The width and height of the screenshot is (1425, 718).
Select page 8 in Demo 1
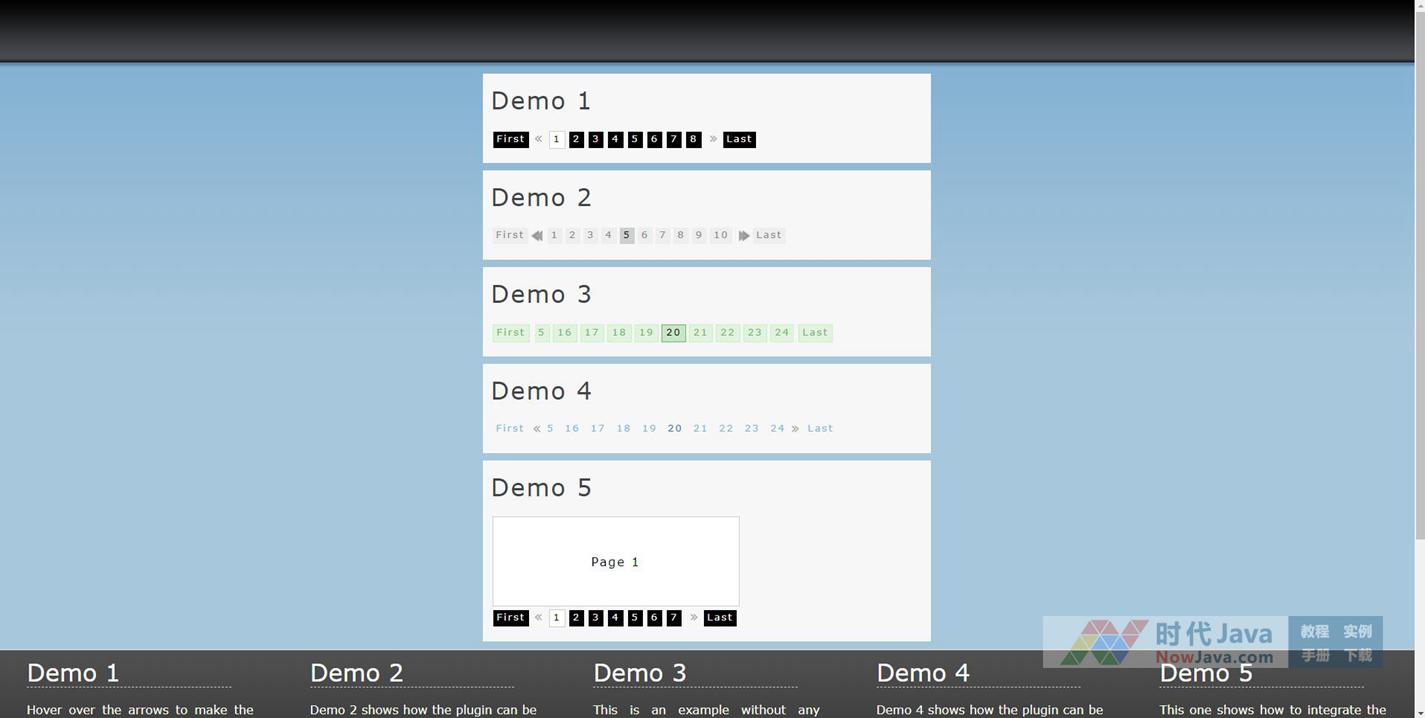tap(693, 139)
